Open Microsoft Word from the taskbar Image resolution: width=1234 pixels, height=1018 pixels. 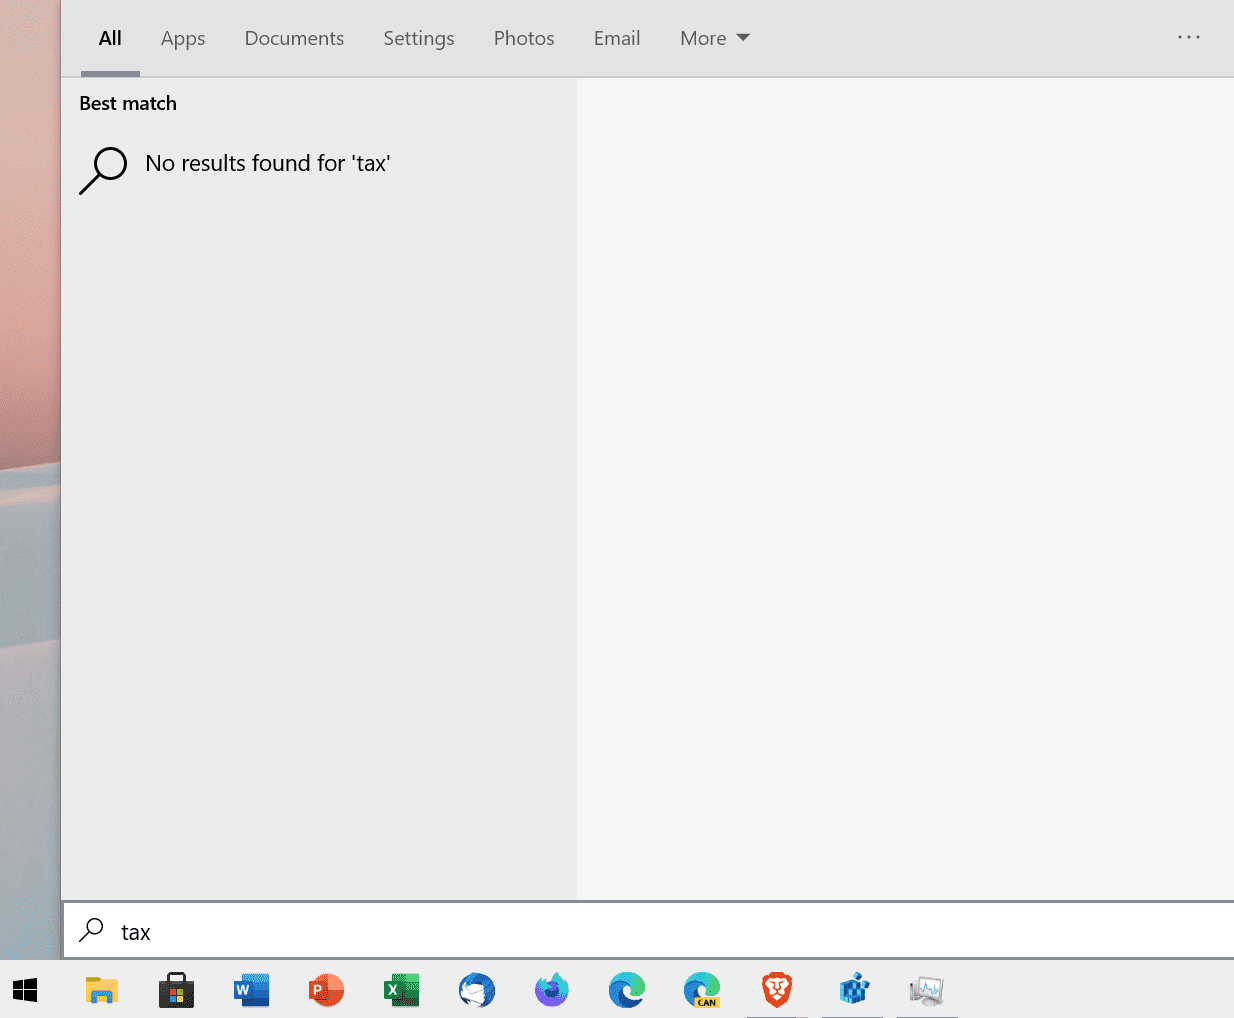pyautogui.click(x=251, y=990)
